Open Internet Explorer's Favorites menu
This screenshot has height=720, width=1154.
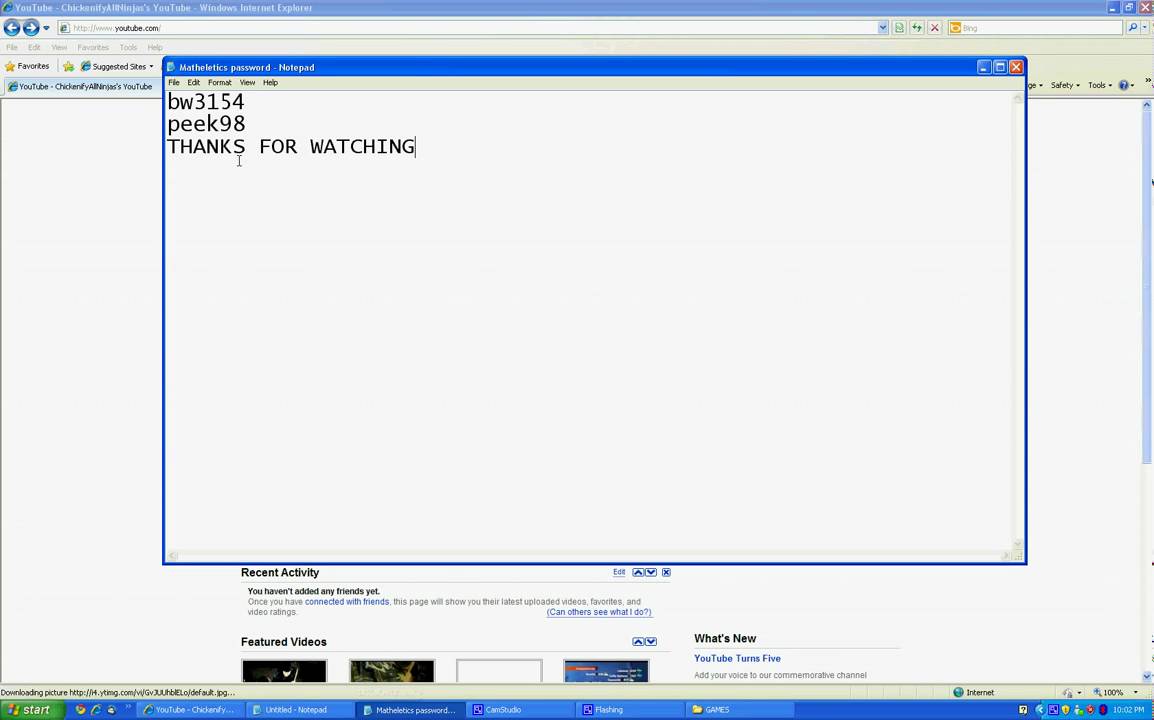(93, 47)
